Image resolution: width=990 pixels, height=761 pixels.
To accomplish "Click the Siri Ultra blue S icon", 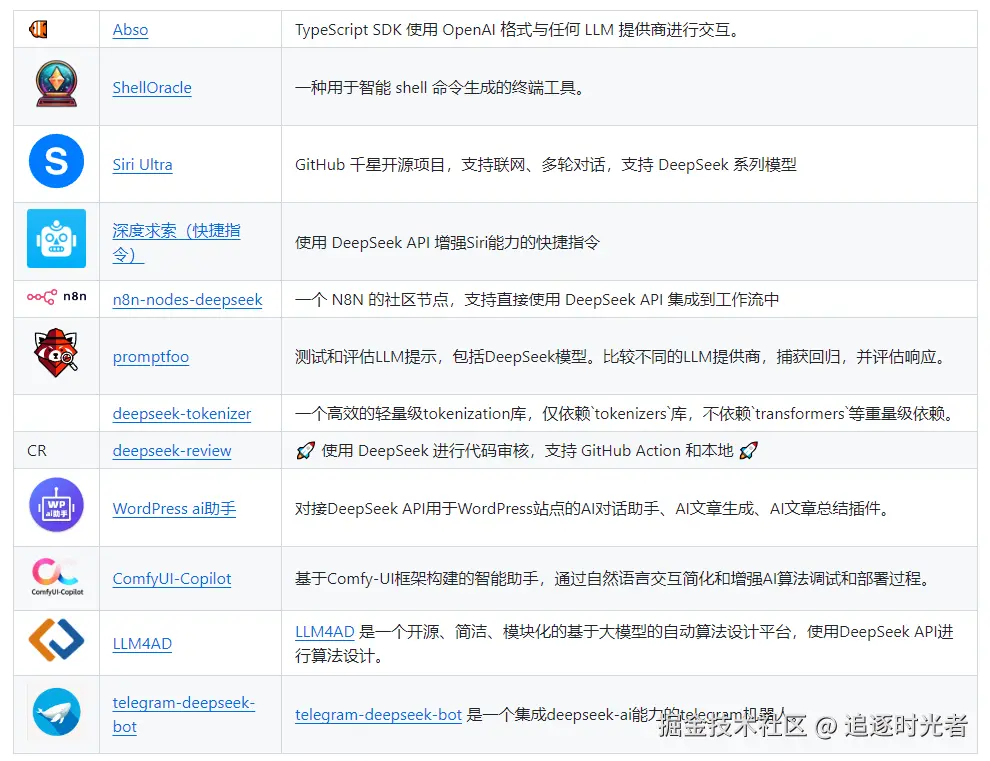I will click(x=56, y=161).
